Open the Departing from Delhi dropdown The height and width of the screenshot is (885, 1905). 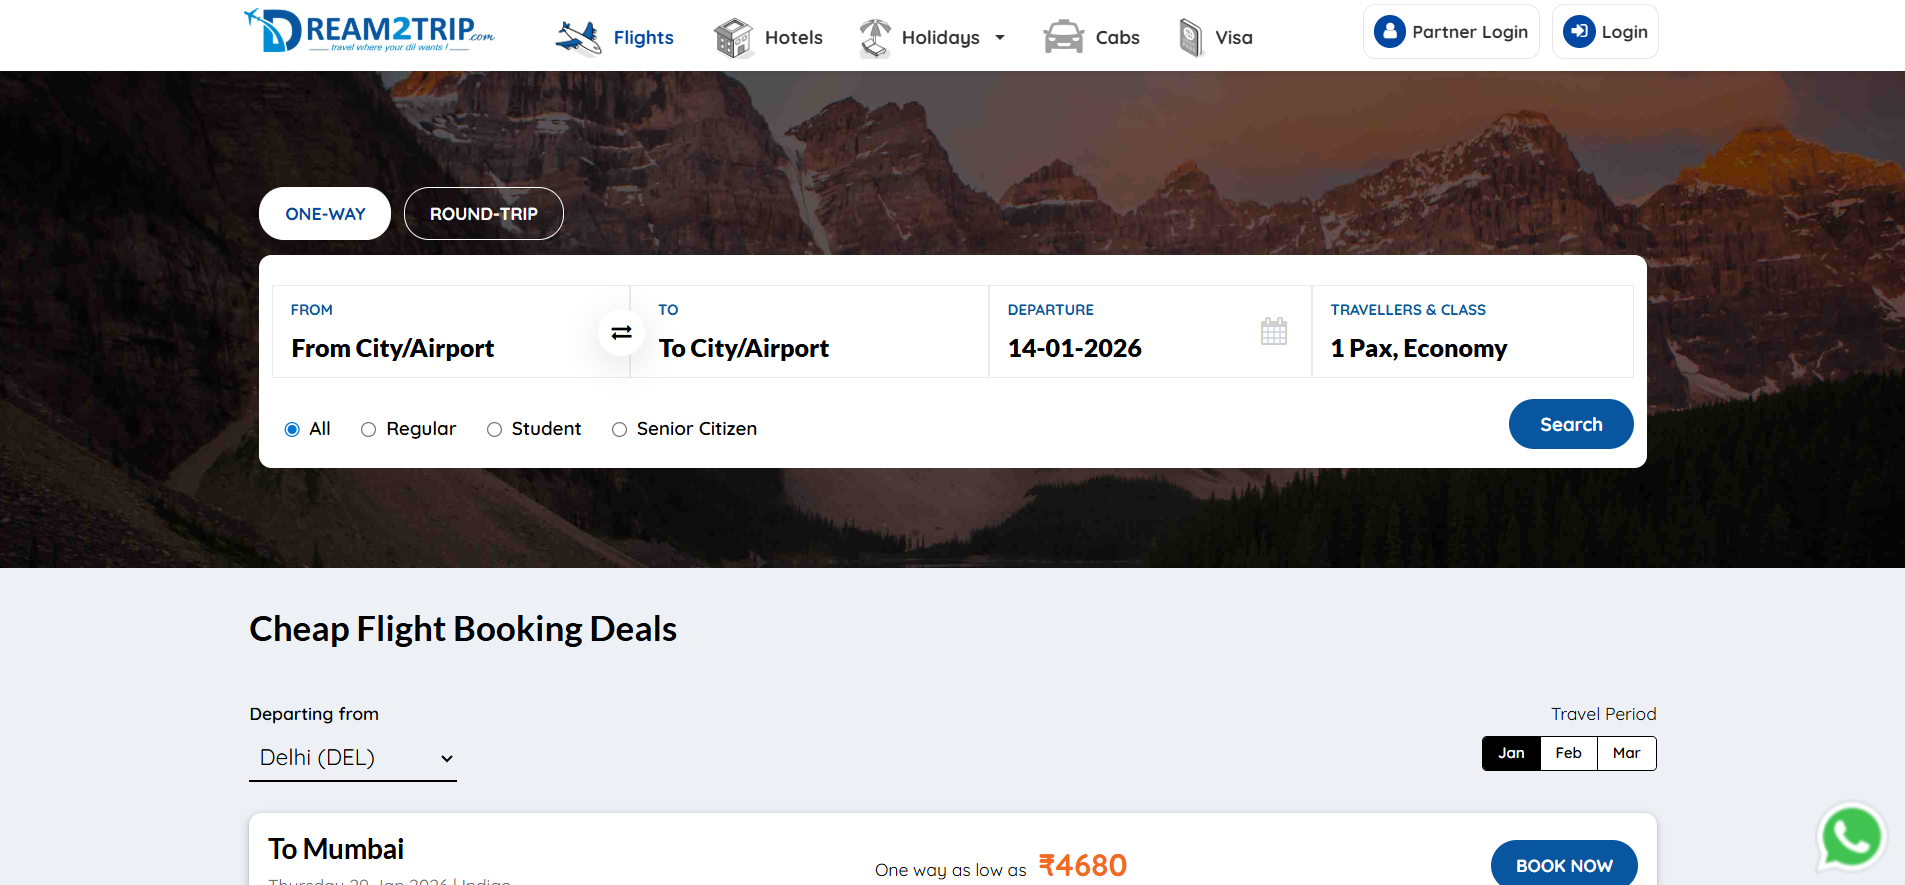pyautogui.click(x=353, y=758)
